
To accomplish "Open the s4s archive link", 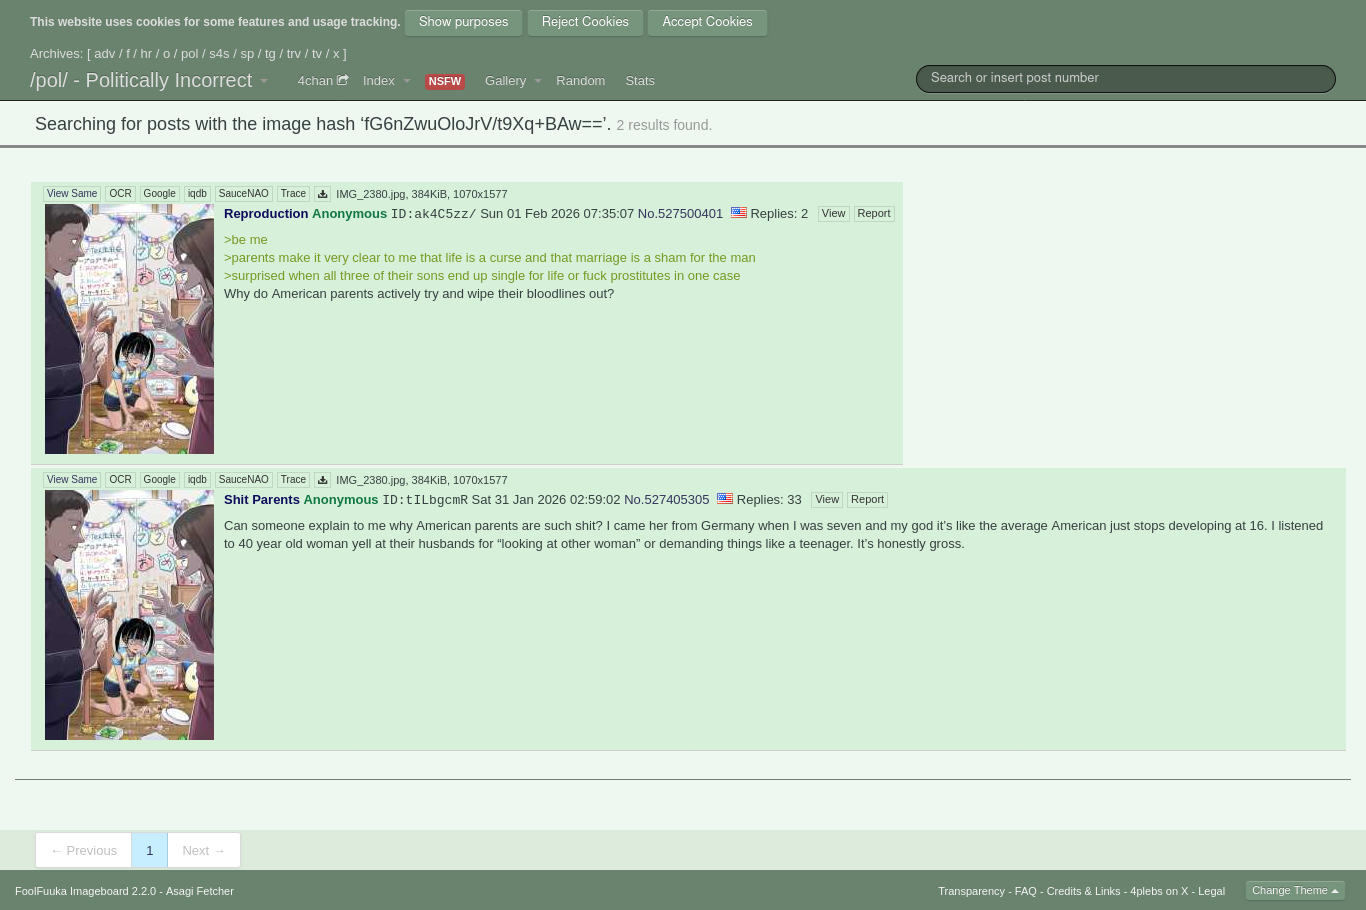I will pyautogui.click(x=219, y=54).
